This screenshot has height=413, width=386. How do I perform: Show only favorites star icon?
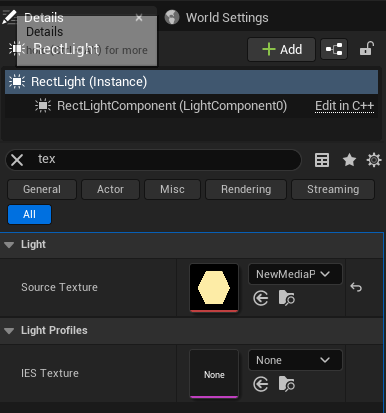pos(349,160)
